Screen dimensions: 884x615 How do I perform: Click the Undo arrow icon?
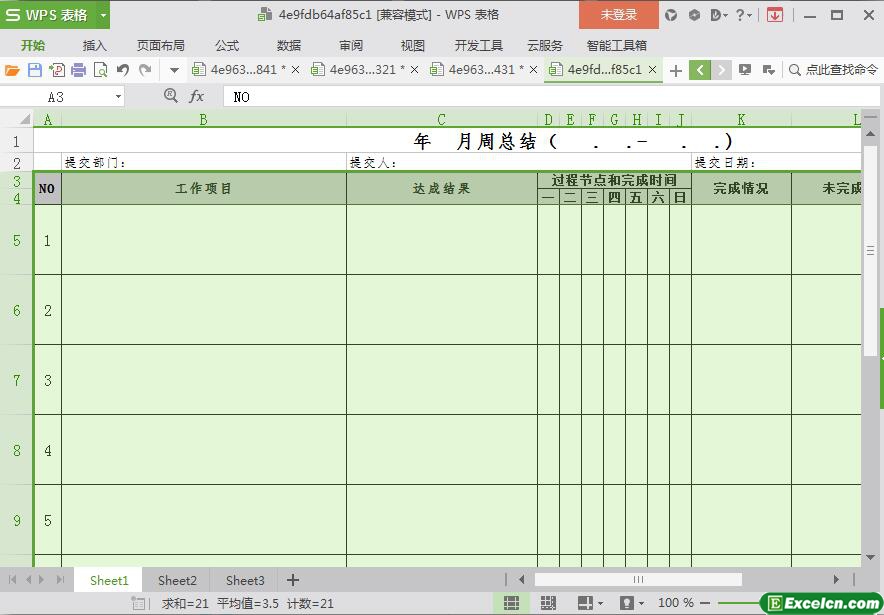[x=123, y=70]
